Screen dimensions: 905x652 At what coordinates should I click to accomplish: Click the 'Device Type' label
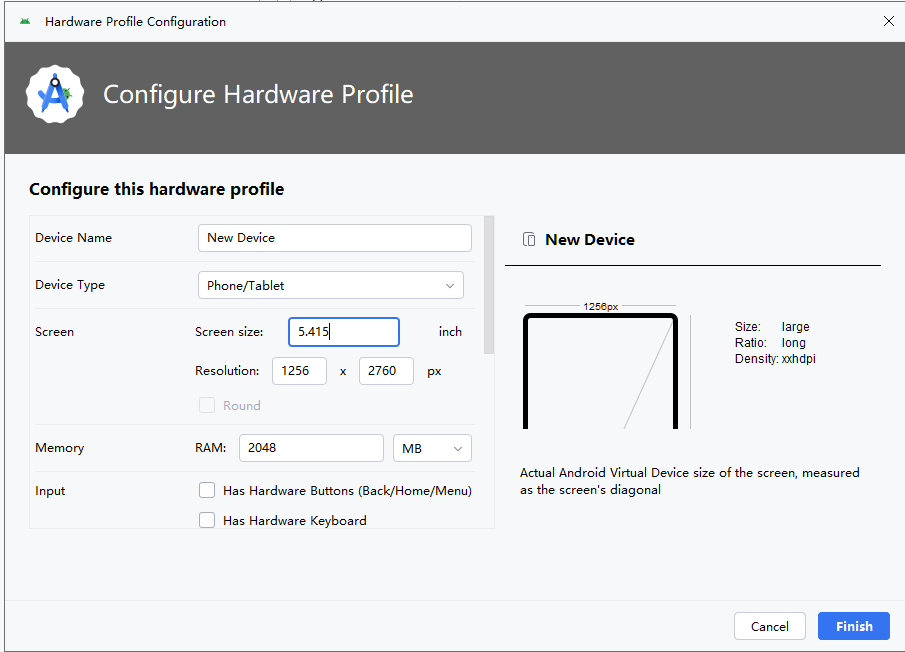point(70,285)
